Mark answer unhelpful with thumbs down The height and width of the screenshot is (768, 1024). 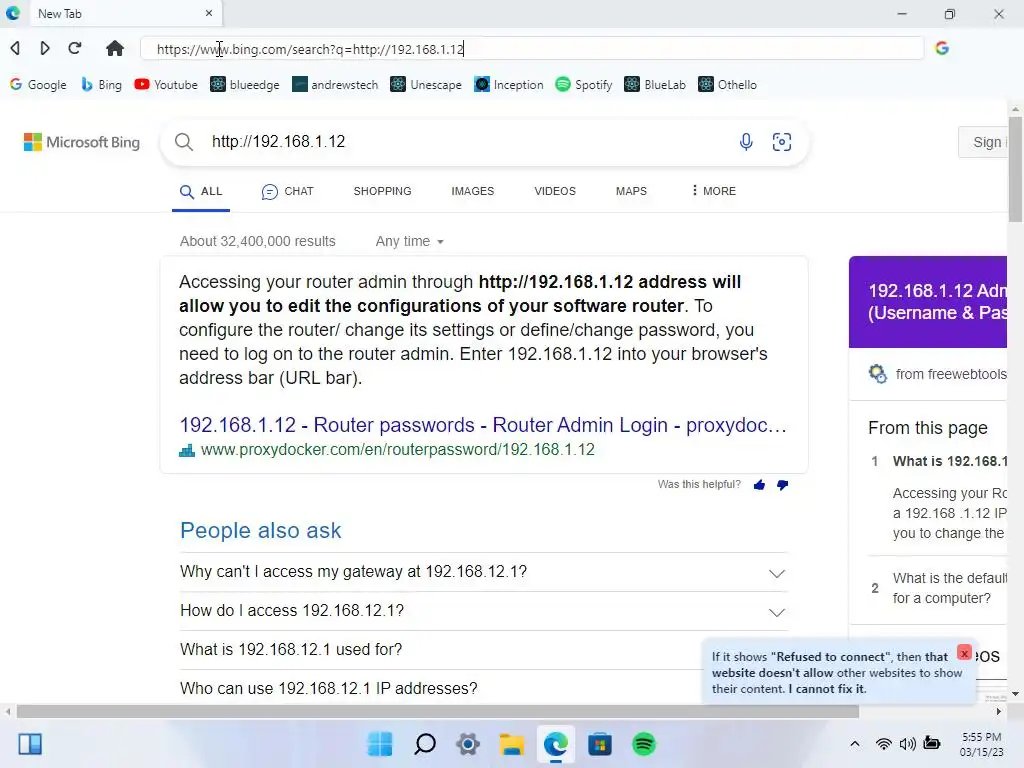[782, 485]
